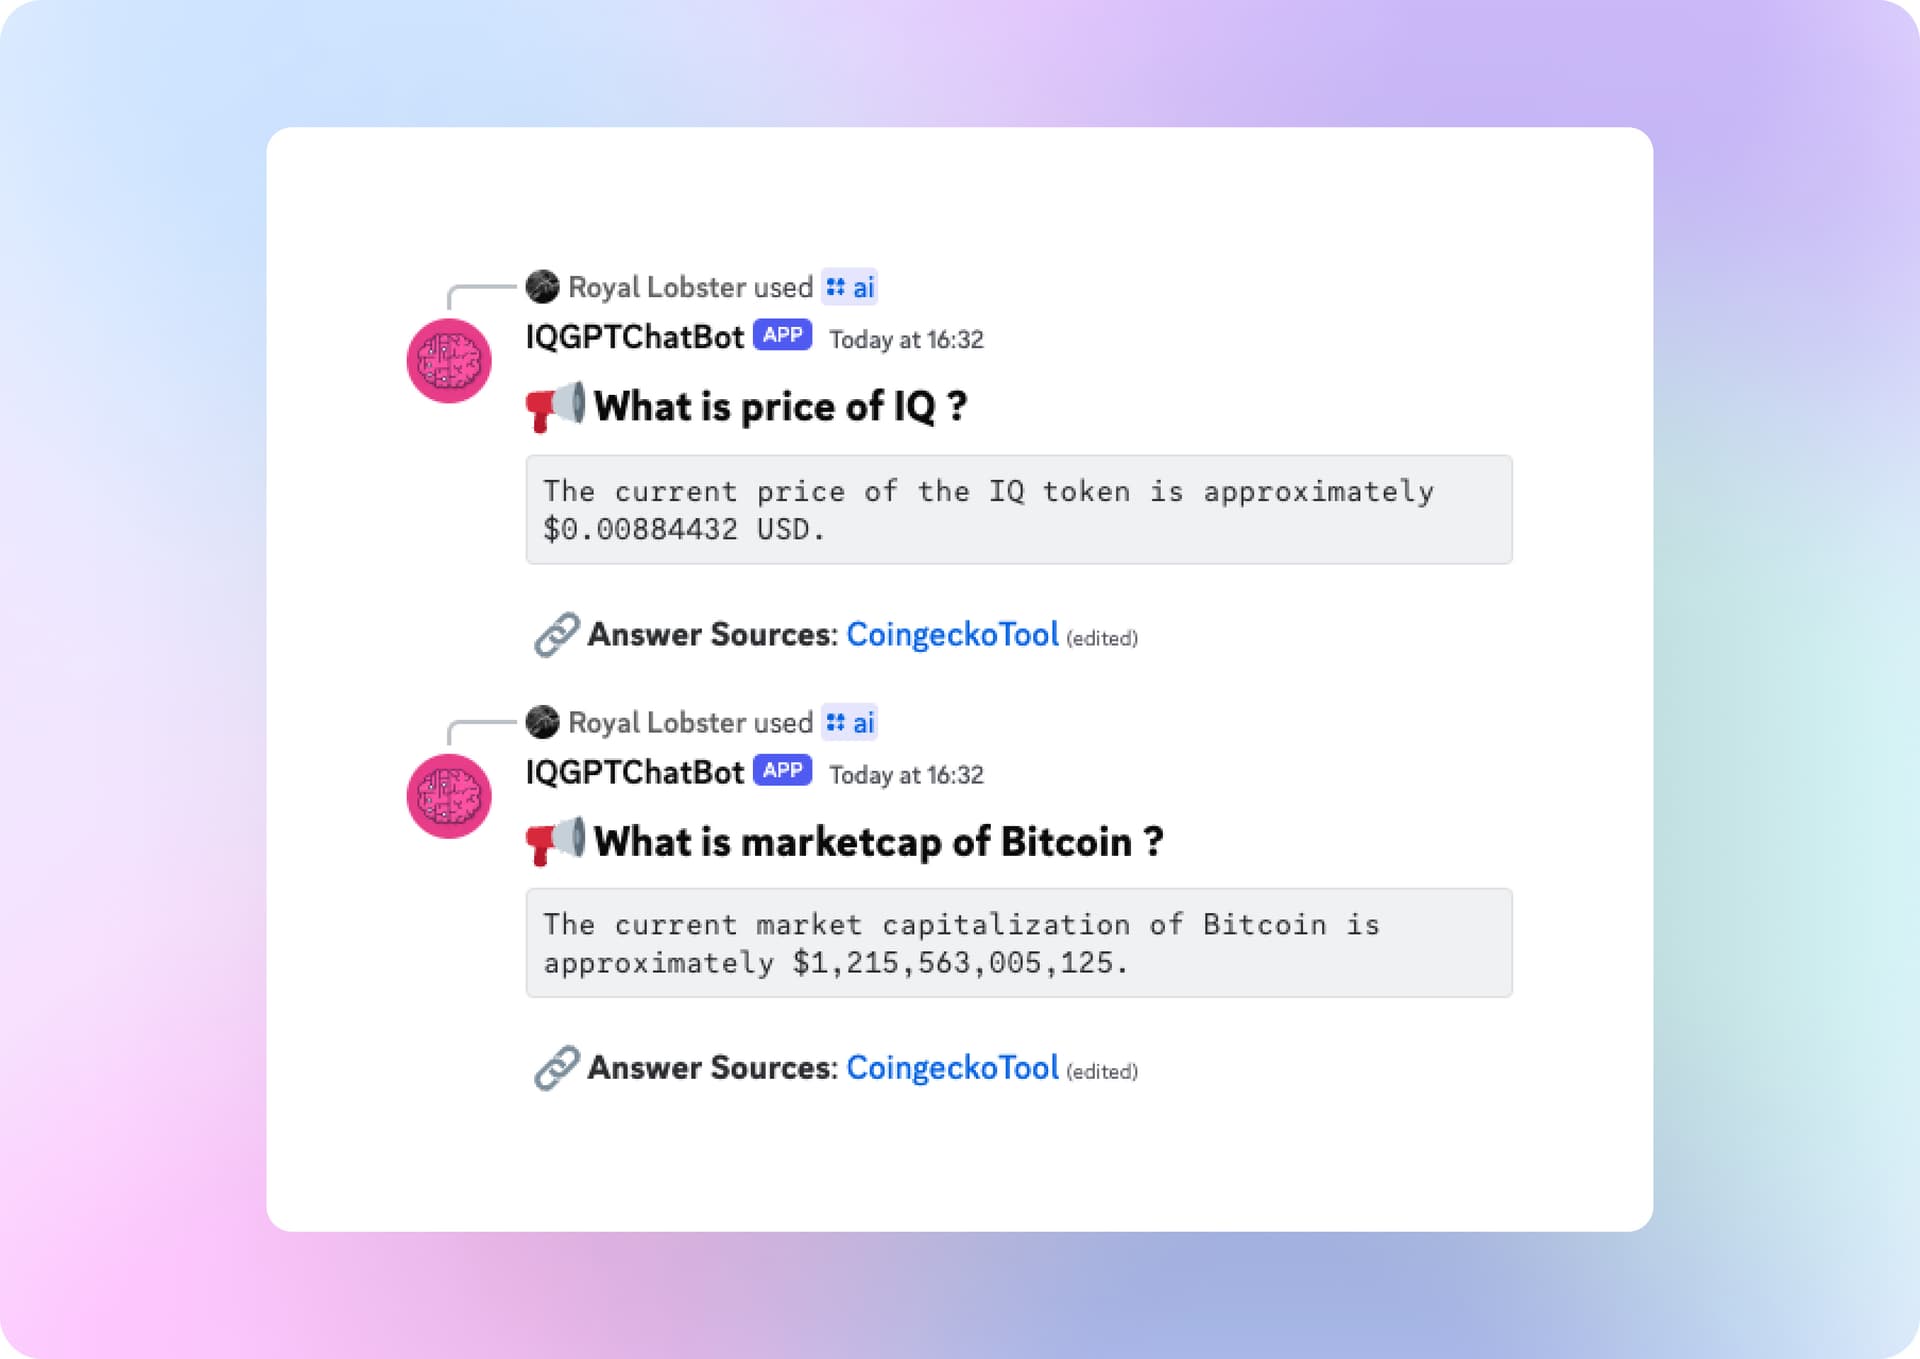
Task: Click the first message's IQGPTChatBot brain avatar
Action: 449,361
